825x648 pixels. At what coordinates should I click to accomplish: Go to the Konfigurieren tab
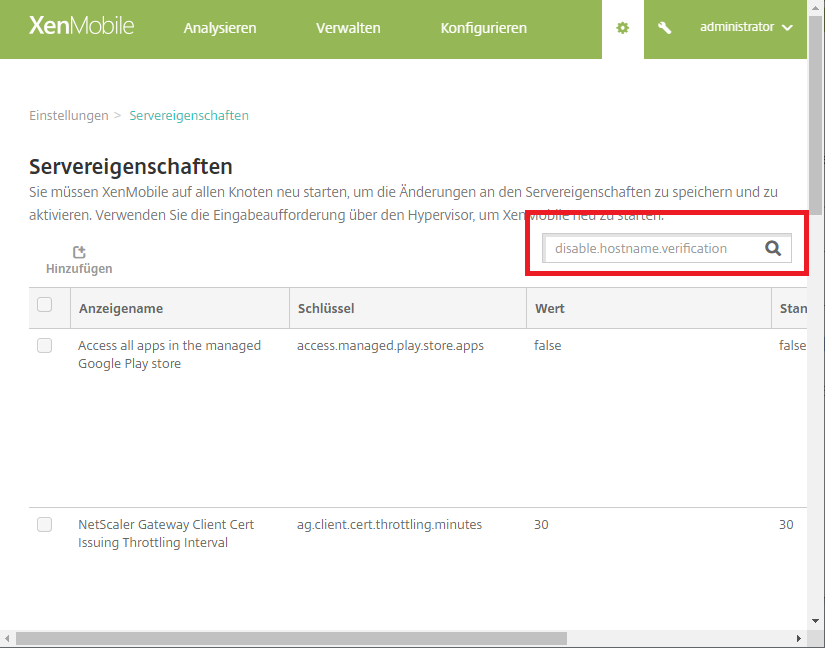(483, 28)
